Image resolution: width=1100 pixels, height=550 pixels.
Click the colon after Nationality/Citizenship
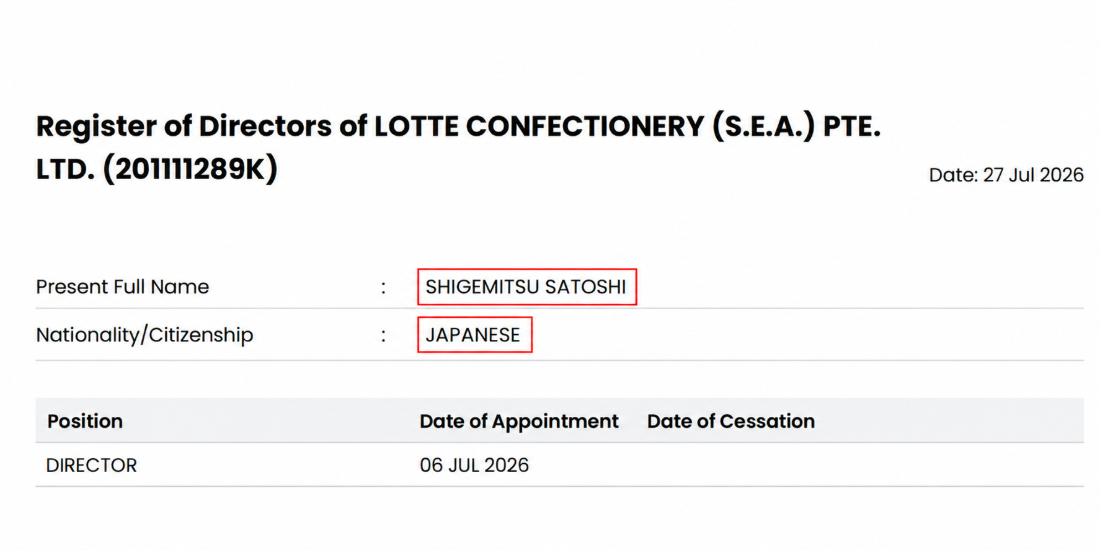[x=384, y=336]
